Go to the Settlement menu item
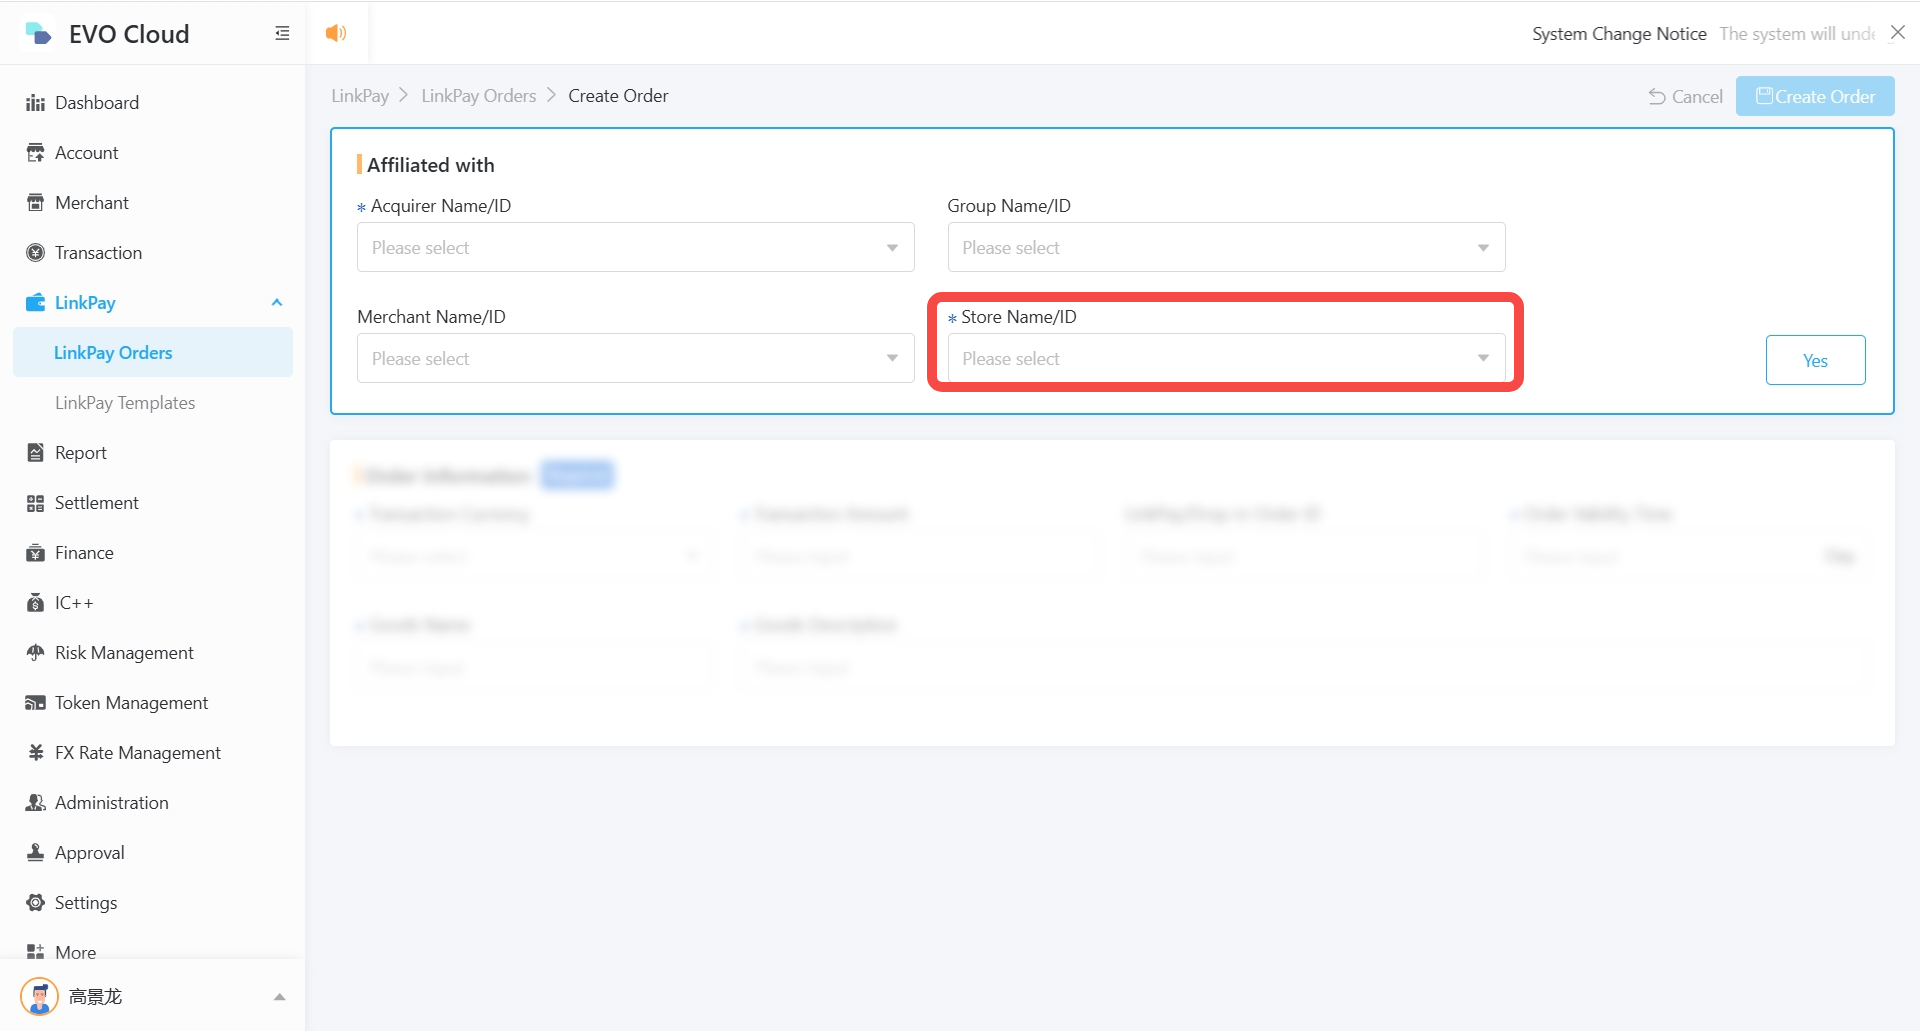Viewport: 1920px width, 1031px height. (96, 503)
